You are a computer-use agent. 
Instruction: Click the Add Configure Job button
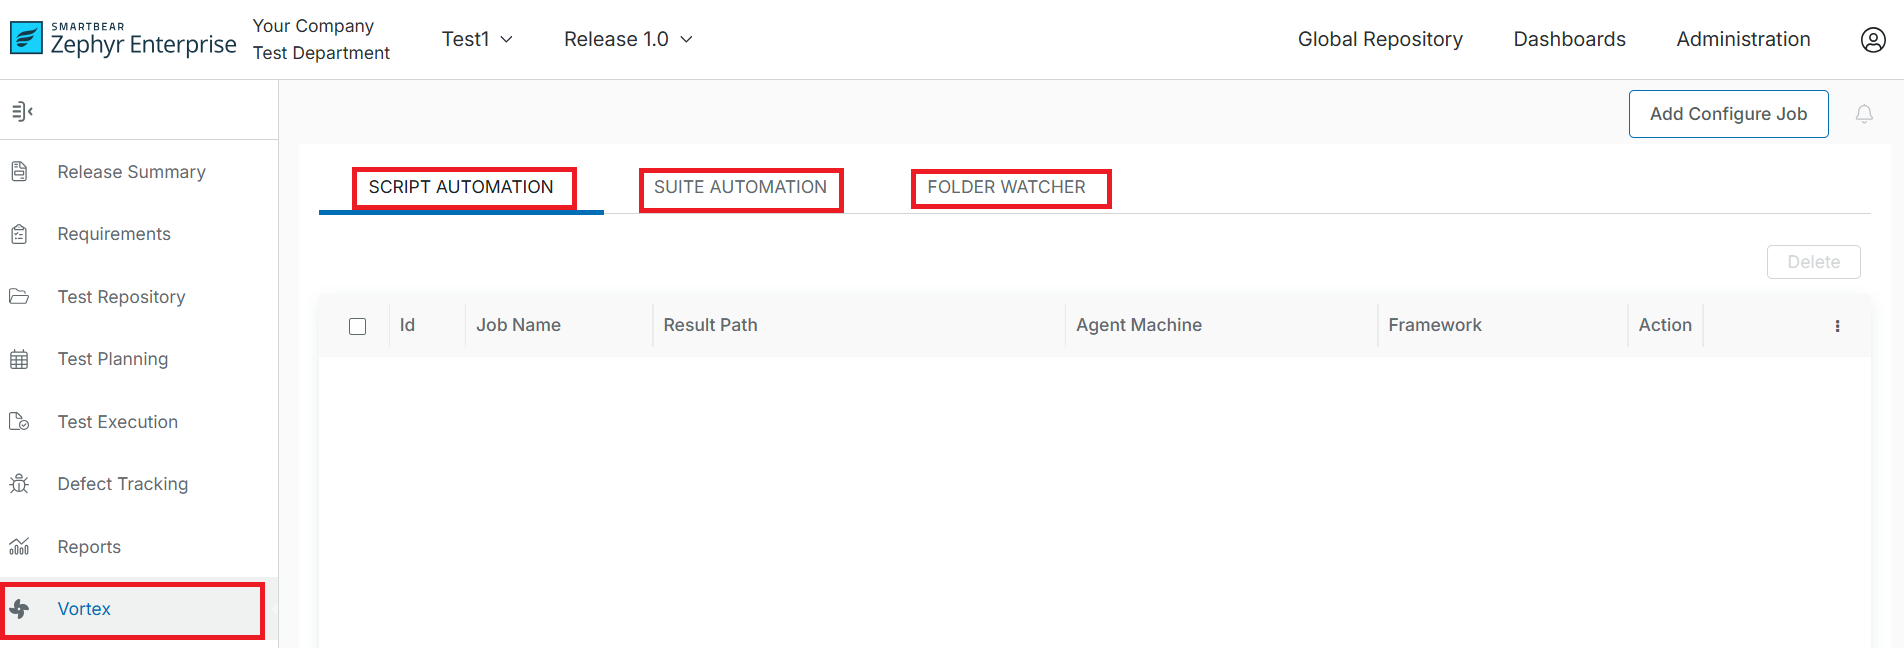[1728, 114]
